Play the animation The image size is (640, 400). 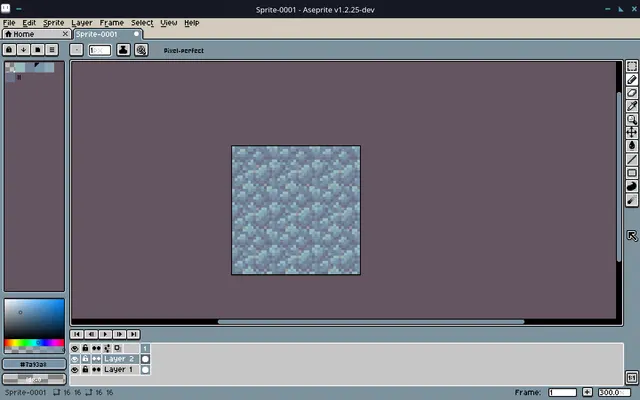(105, 334)
